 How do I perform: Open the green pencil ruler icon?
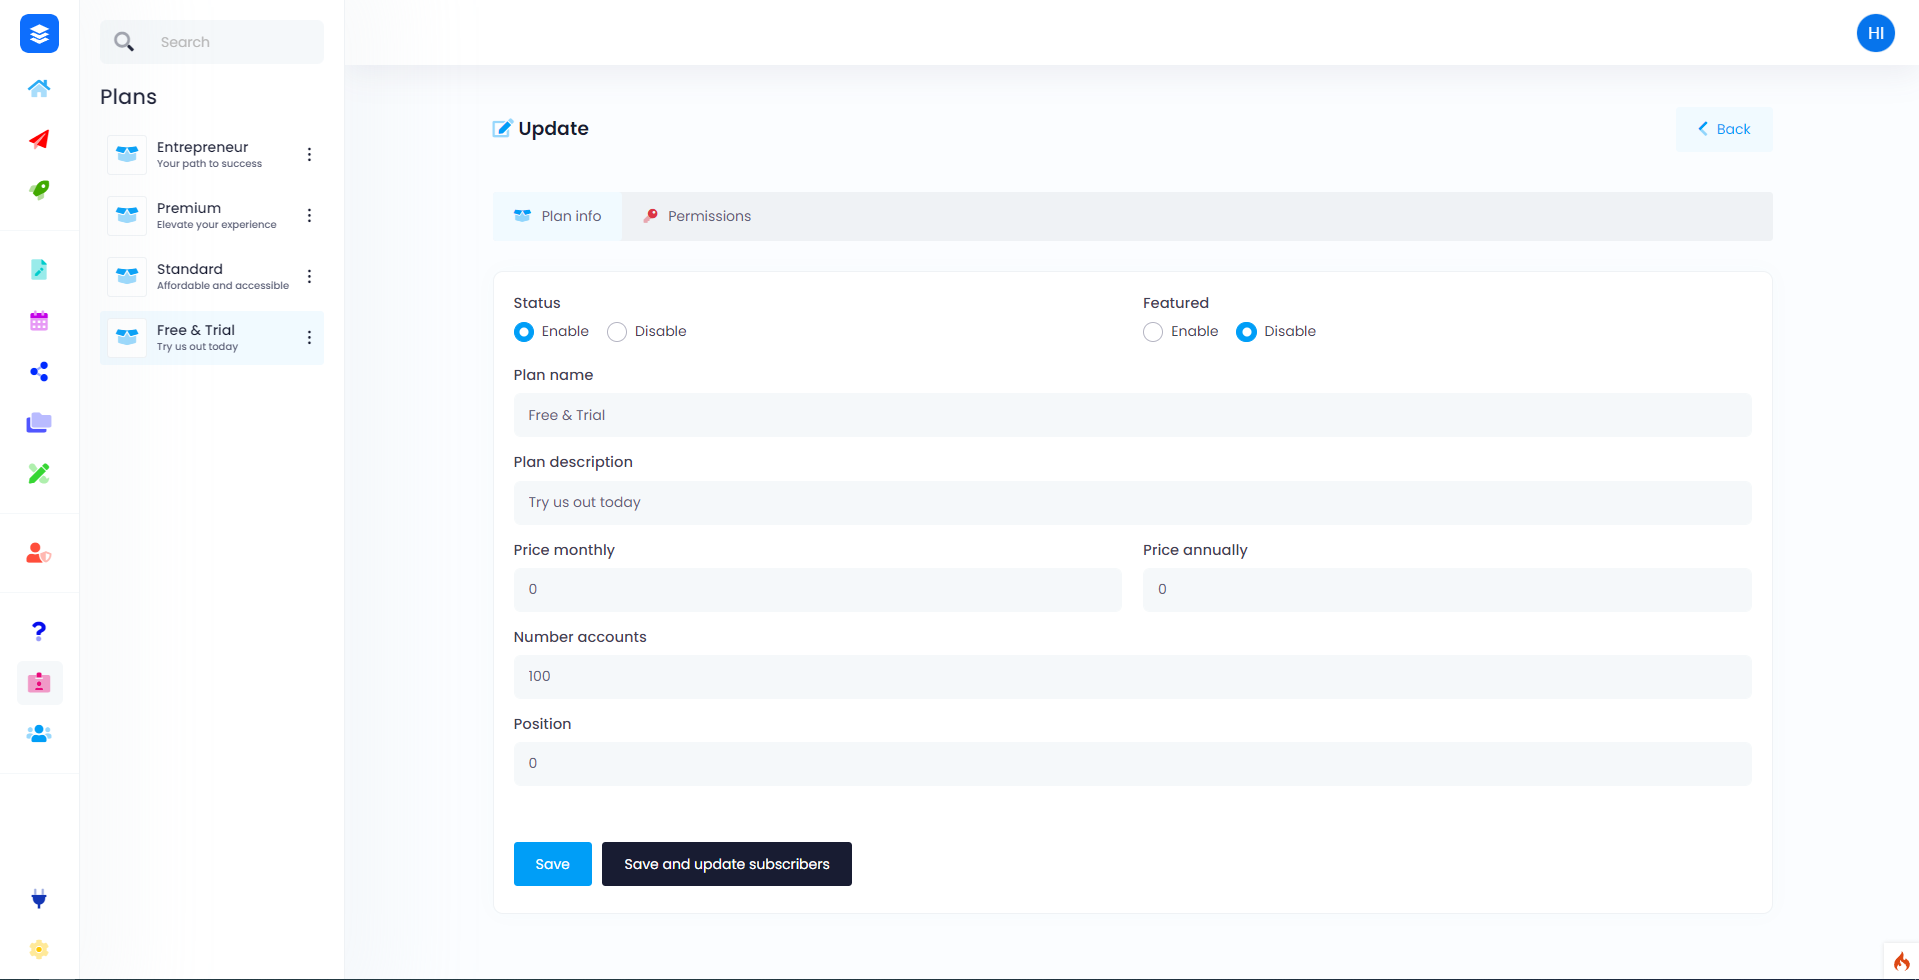[39, 473]
